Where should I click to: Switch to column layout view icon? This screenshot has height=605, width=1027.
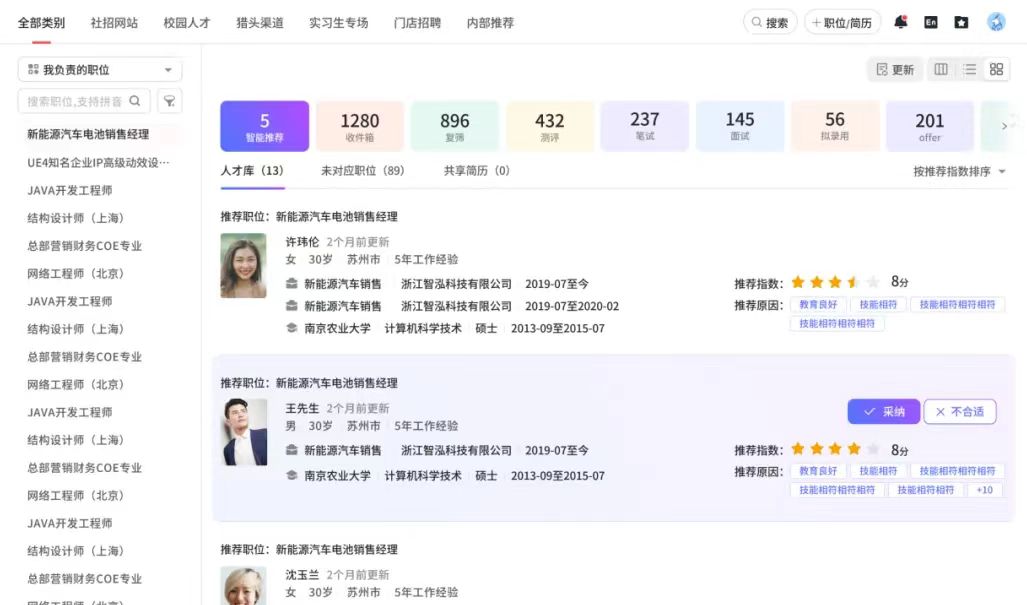[x=941, y=69]
